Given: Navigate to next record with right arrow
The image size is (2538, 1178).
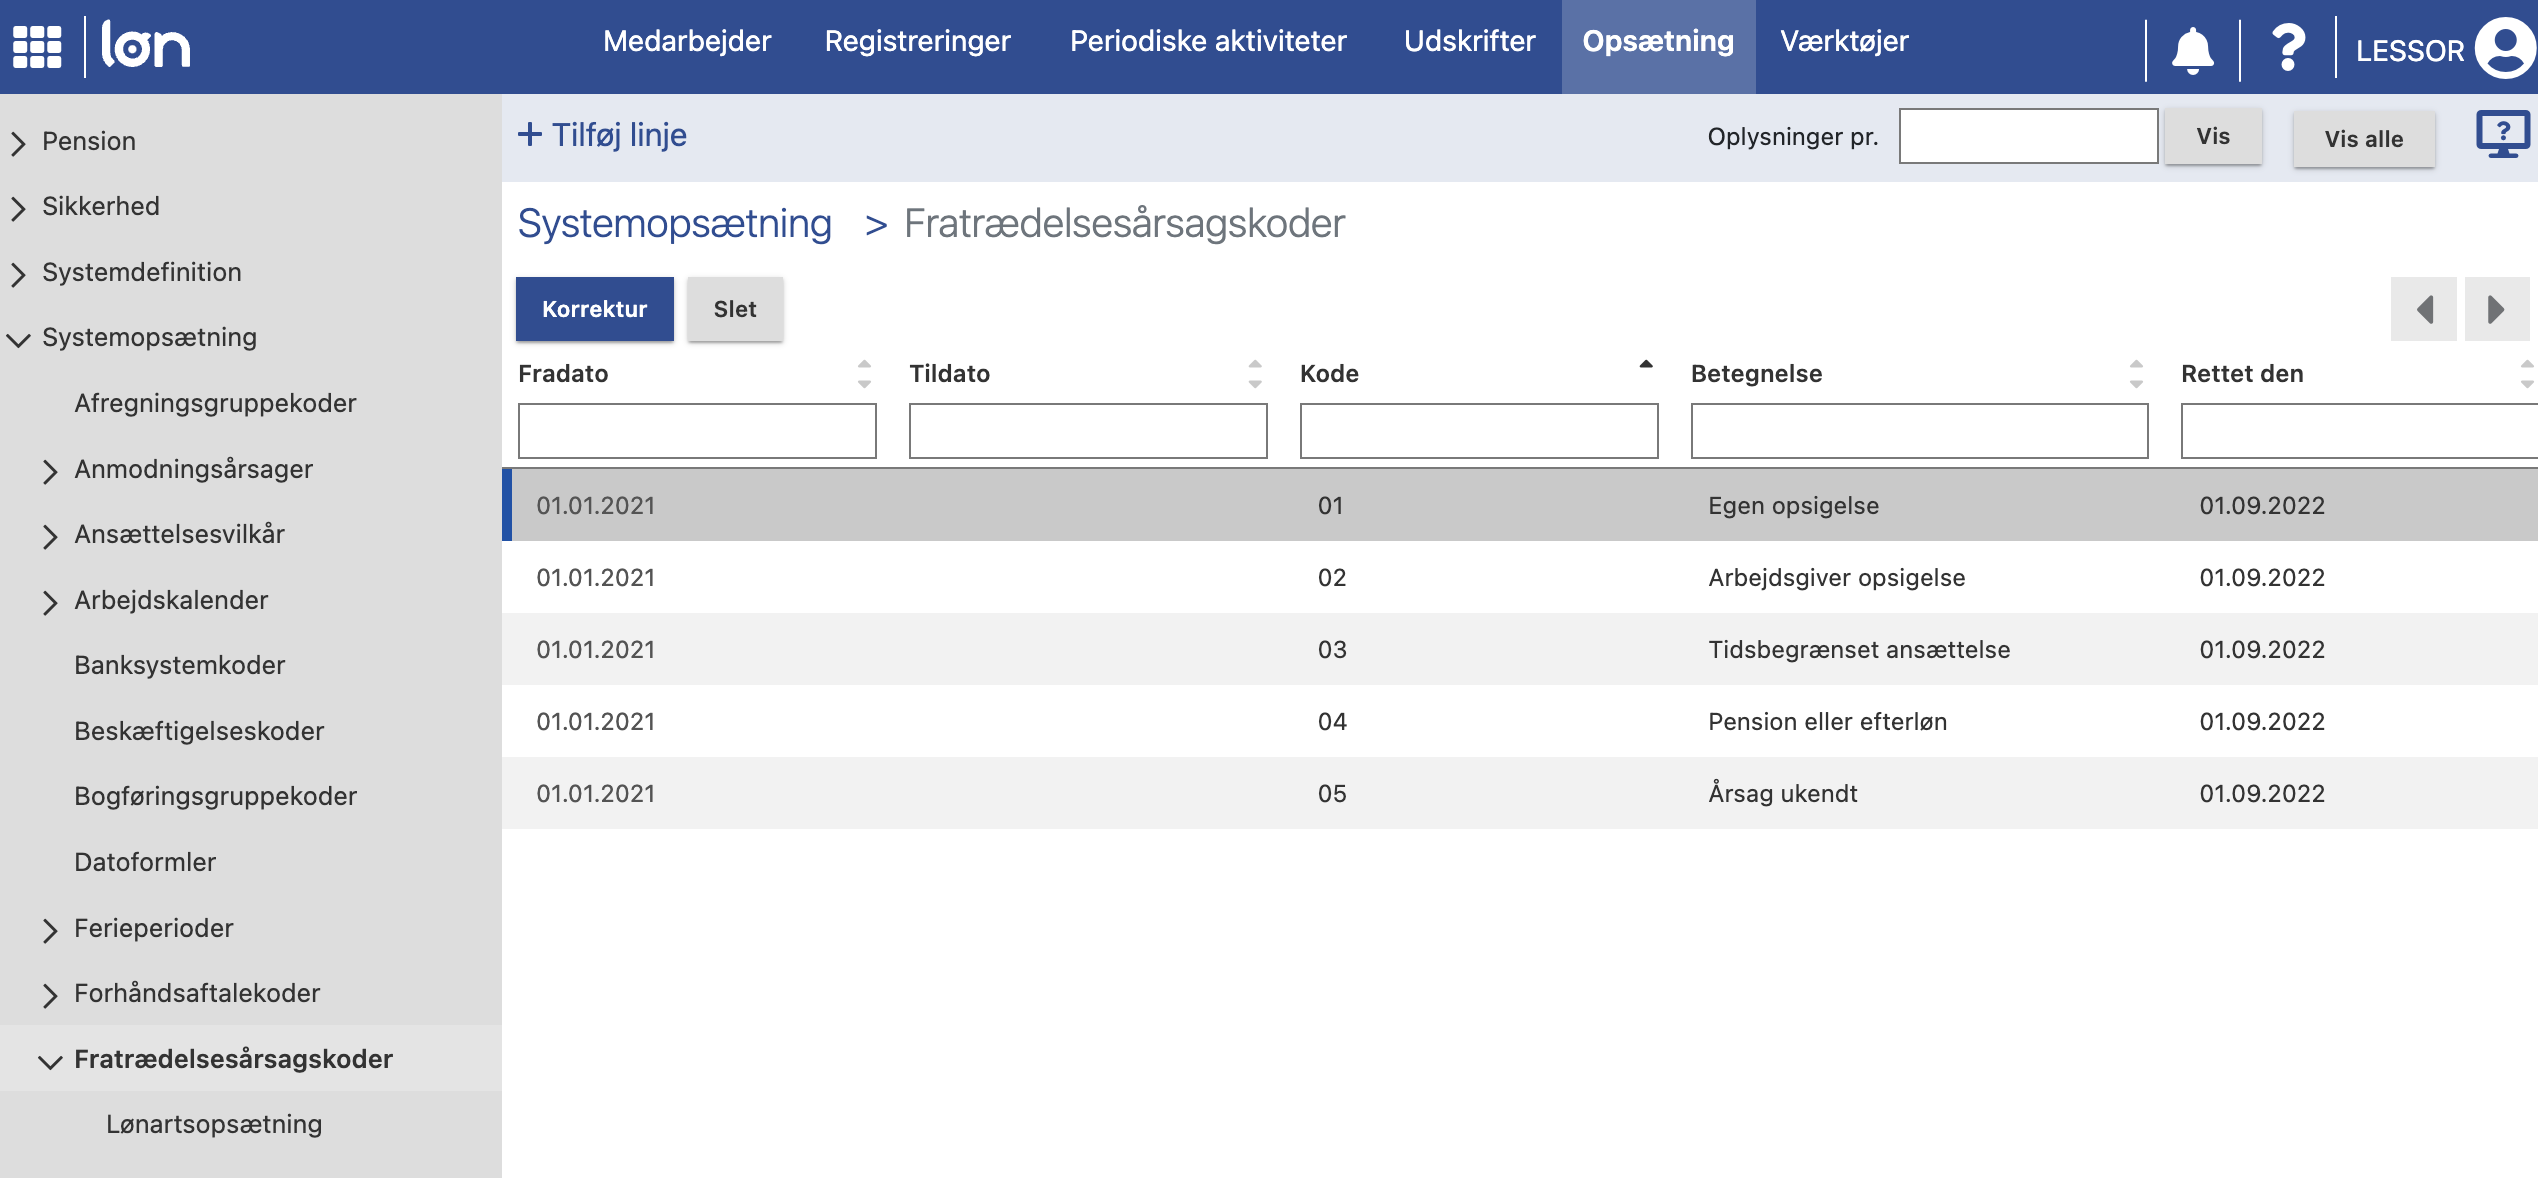Looking at the screenshot, I should (2496, 309).
